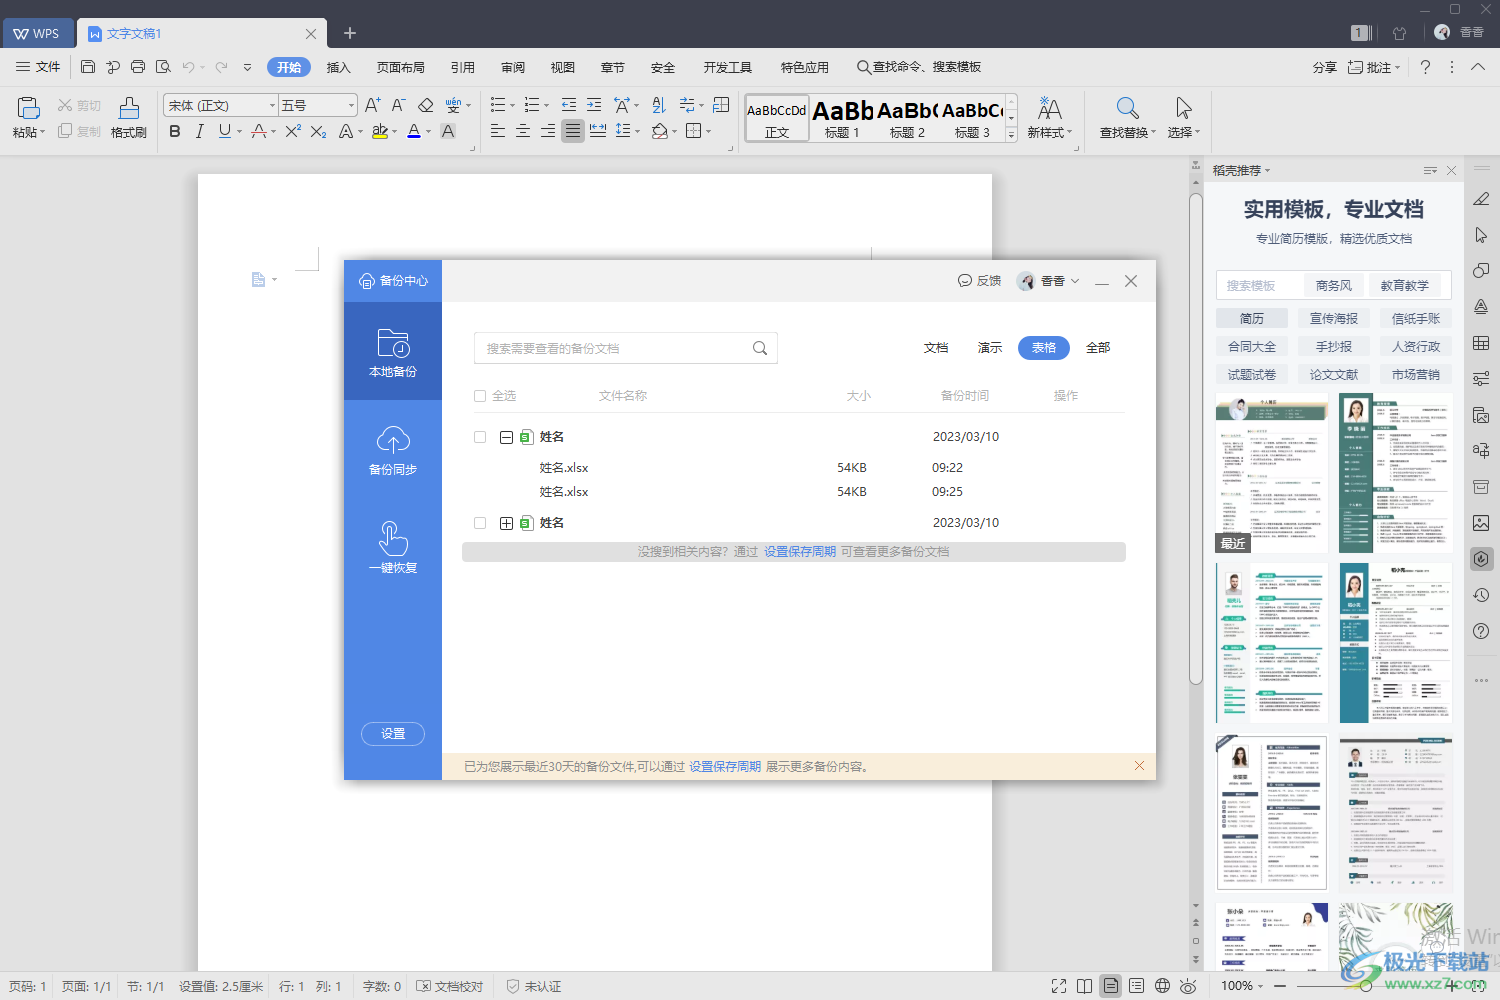Select the 宣传海报 template category
Viewport: 1500px width, 1000px height.
point(1334,319)
